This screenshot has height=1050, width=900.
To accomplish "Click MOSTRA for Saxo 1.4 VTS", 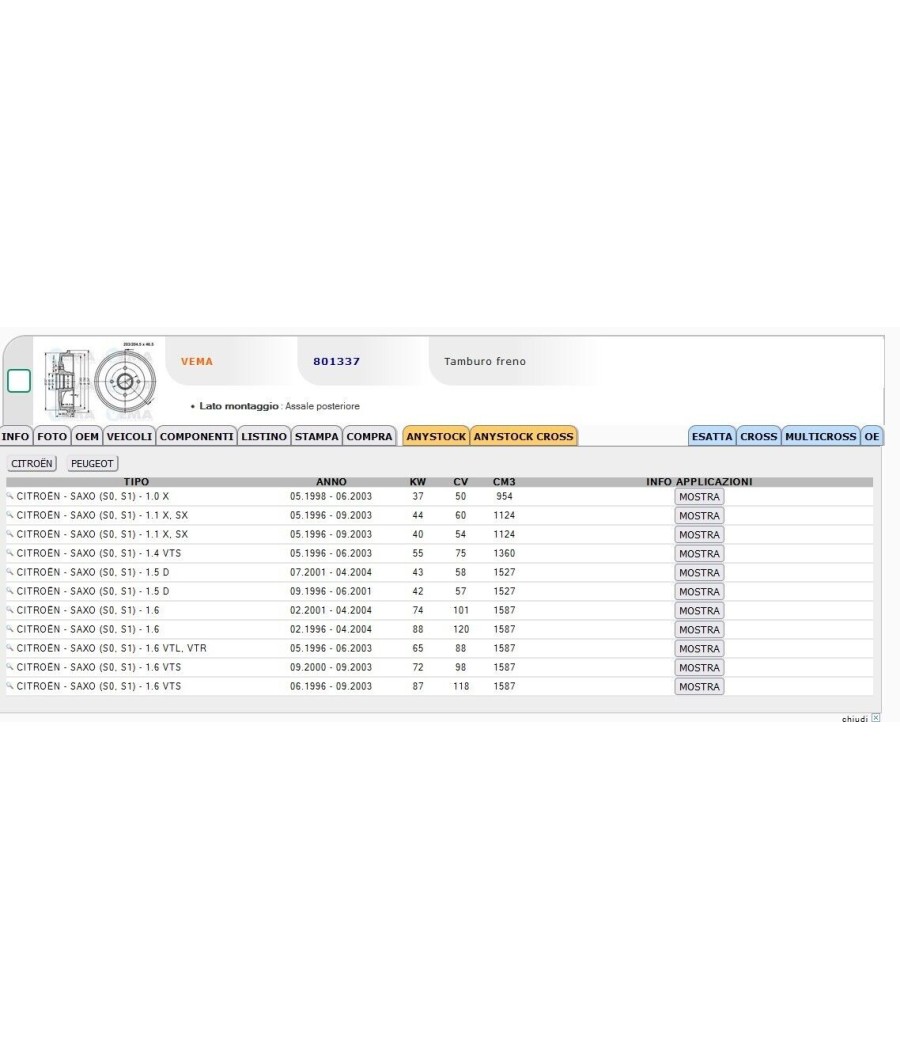I will point(699,554).
